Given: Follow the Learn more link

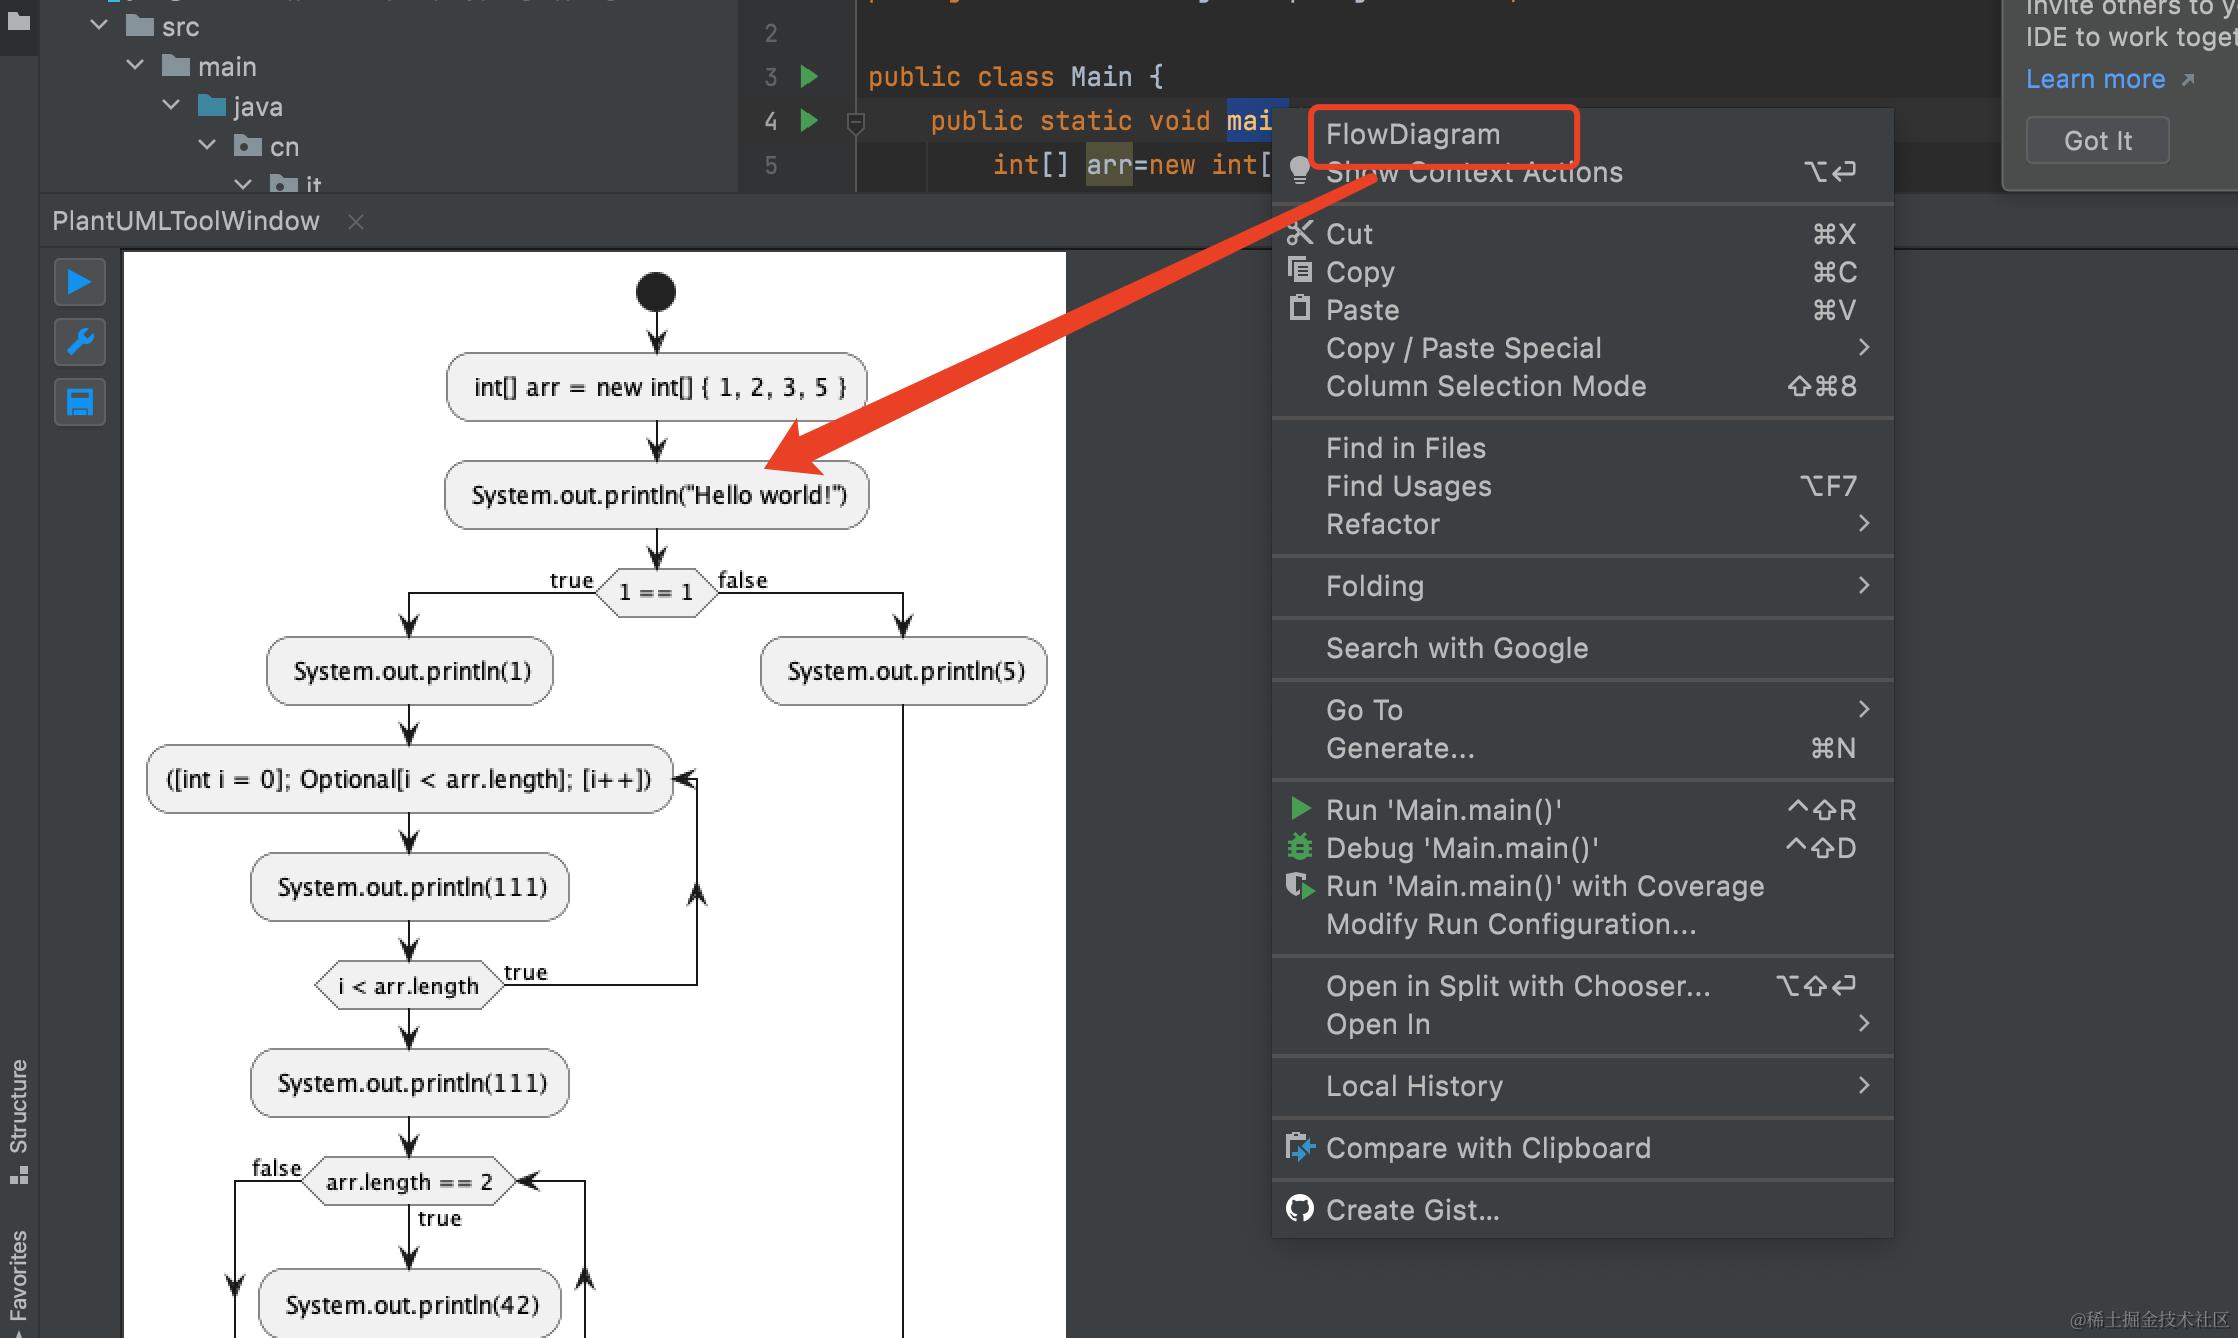Looking at the screenshot, I should coord(2095,79).
